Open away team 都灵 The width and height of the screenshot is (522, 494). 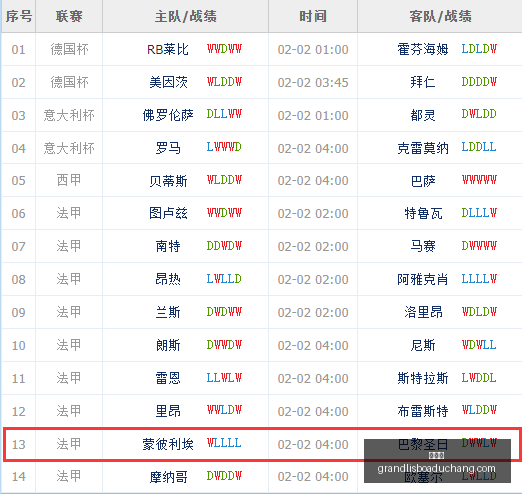pos(423,115)
